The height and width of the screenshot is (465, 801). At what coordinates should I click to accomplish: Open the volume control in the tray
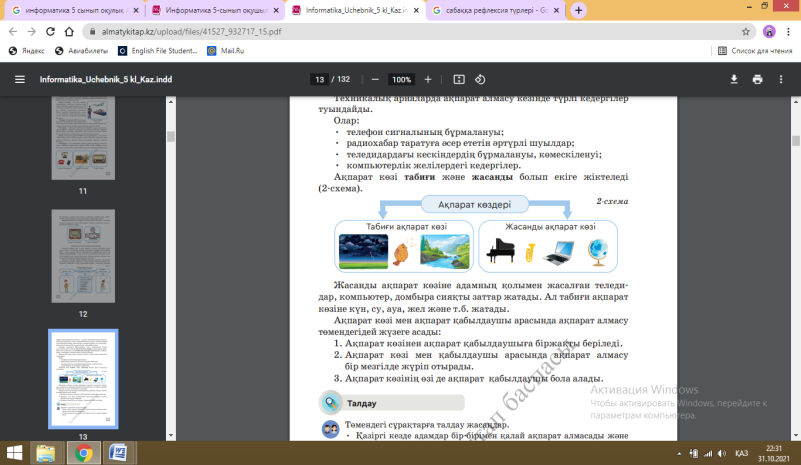pyautogui.click(x=722, y=453)
